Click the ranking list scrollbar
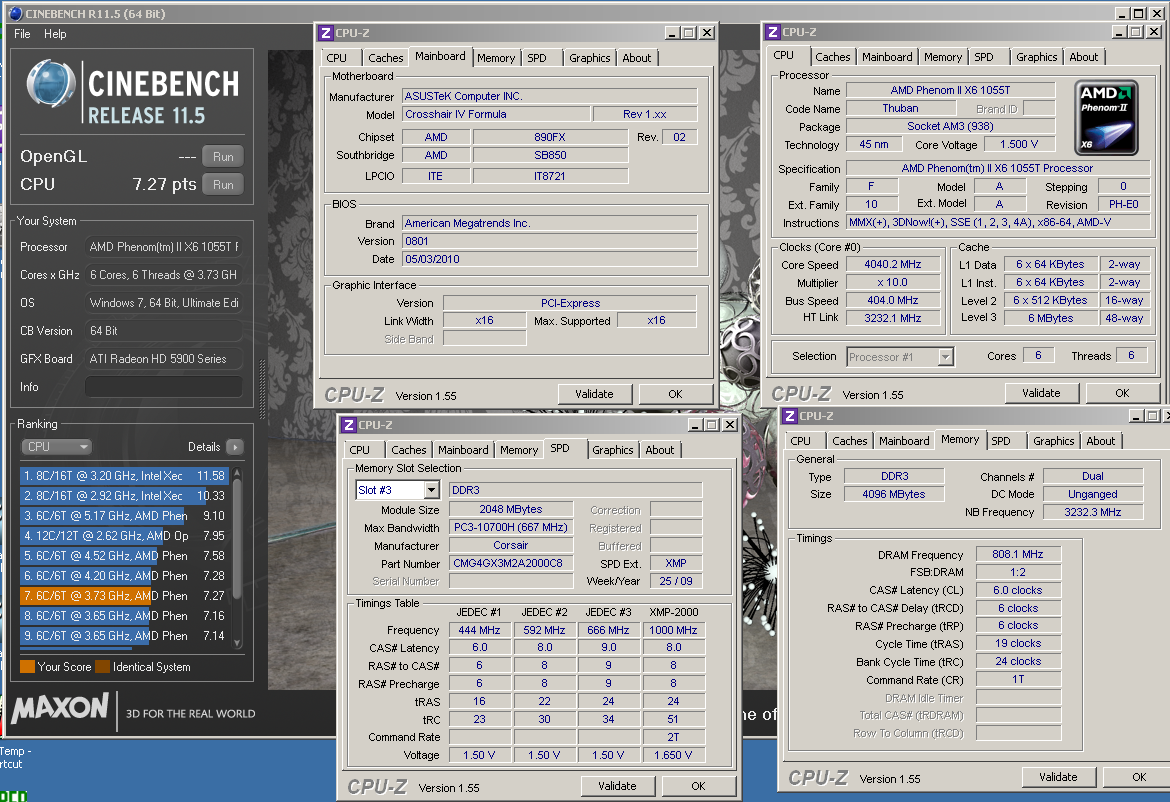The image size is (1170, 802). pos(237,539)
